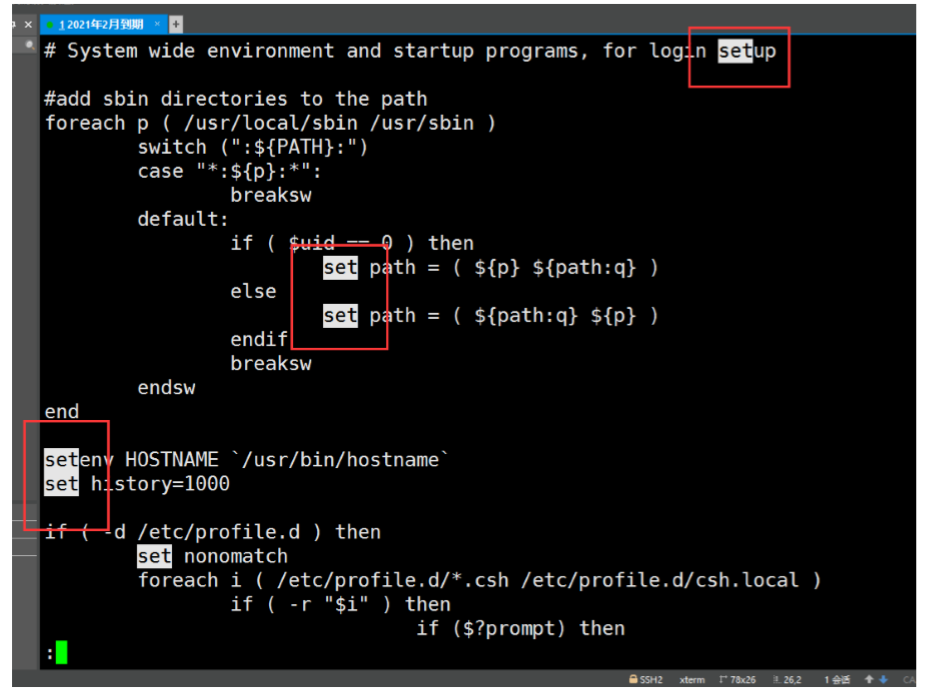Image resolution: width=947 pixels, height=695 pixels.
Task: Click the "set path = ( ${path:q} ${p} )" line
Action: (490, 316)
